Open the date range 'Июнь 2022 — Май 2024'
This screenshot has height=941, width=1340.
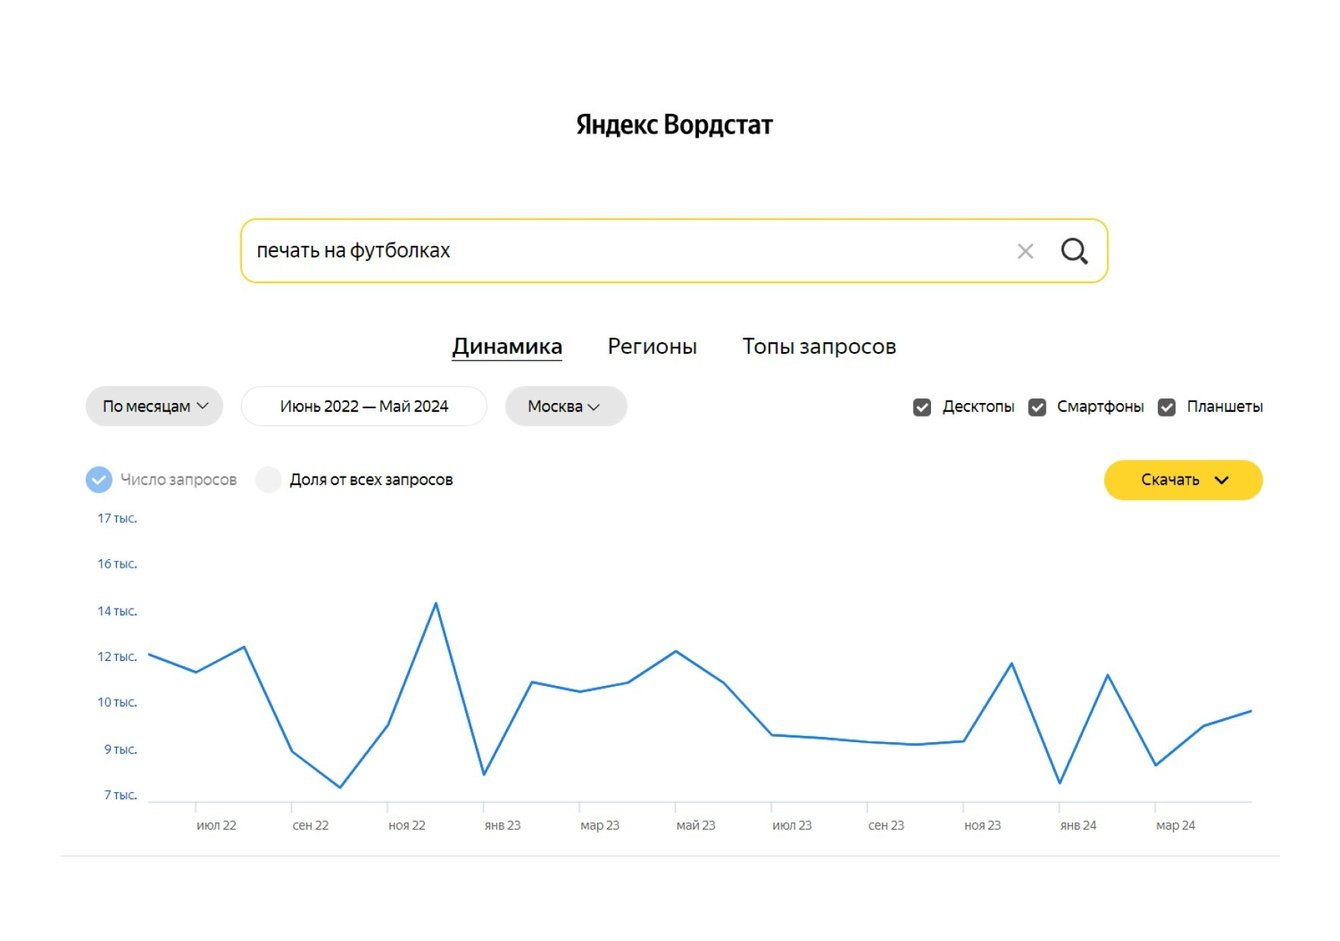click(364, 406)
